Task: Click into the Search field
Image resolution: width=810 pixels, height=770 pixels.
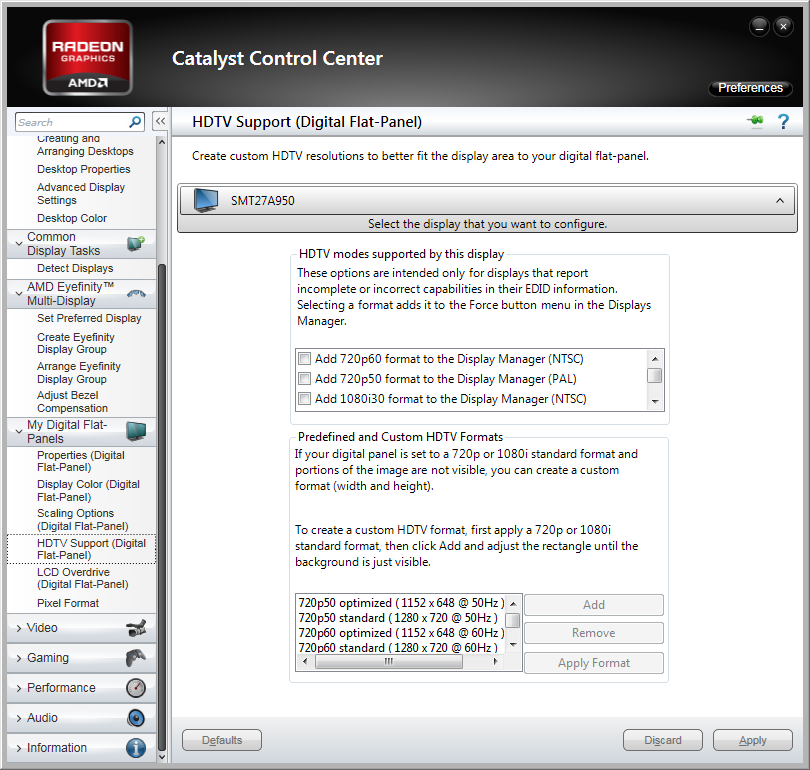Action: (72, 122)
